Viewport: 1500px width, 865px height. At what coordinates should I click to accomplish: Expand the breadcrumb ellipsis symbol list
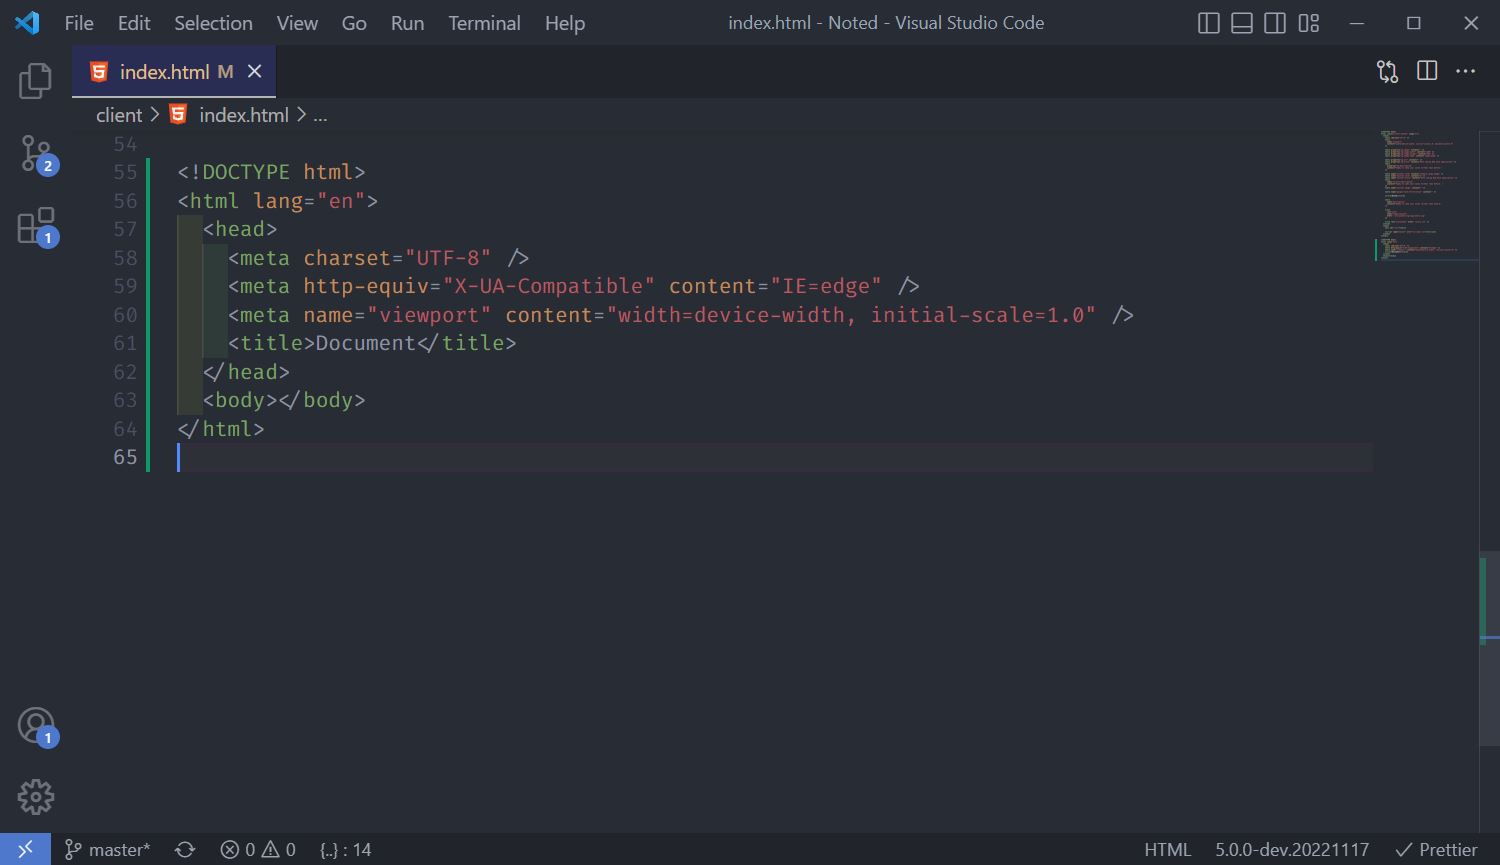click(320, 115)
